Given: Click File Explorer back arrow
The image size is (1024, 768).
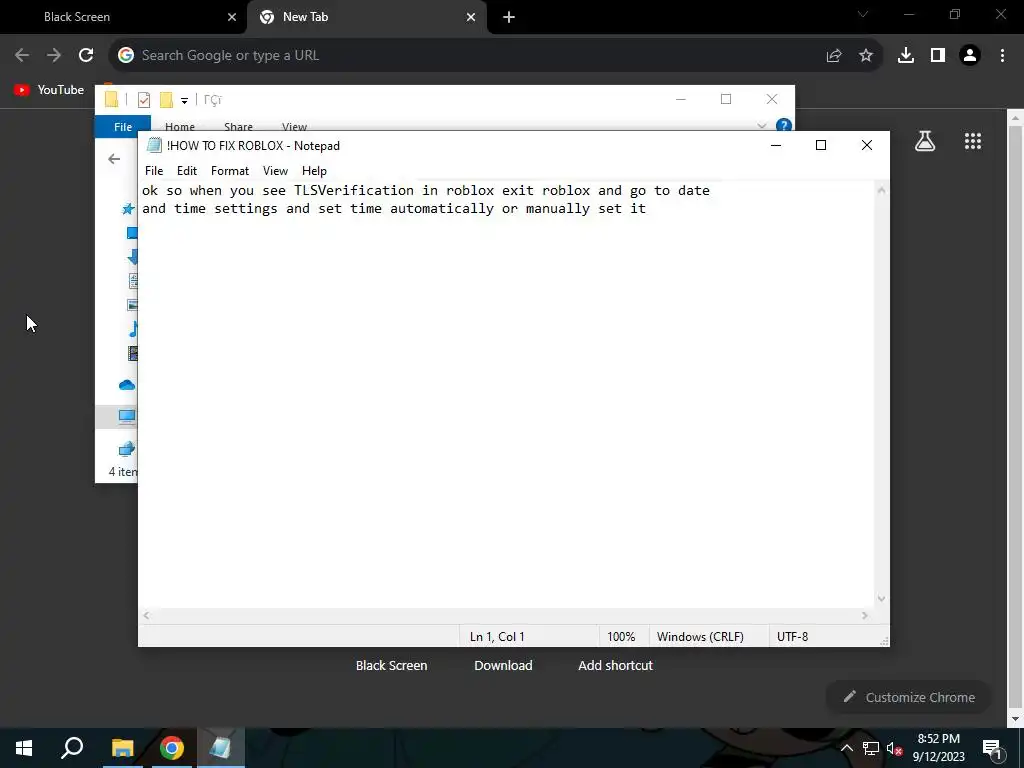Looking at the screenshot, I should coord(114,159).
